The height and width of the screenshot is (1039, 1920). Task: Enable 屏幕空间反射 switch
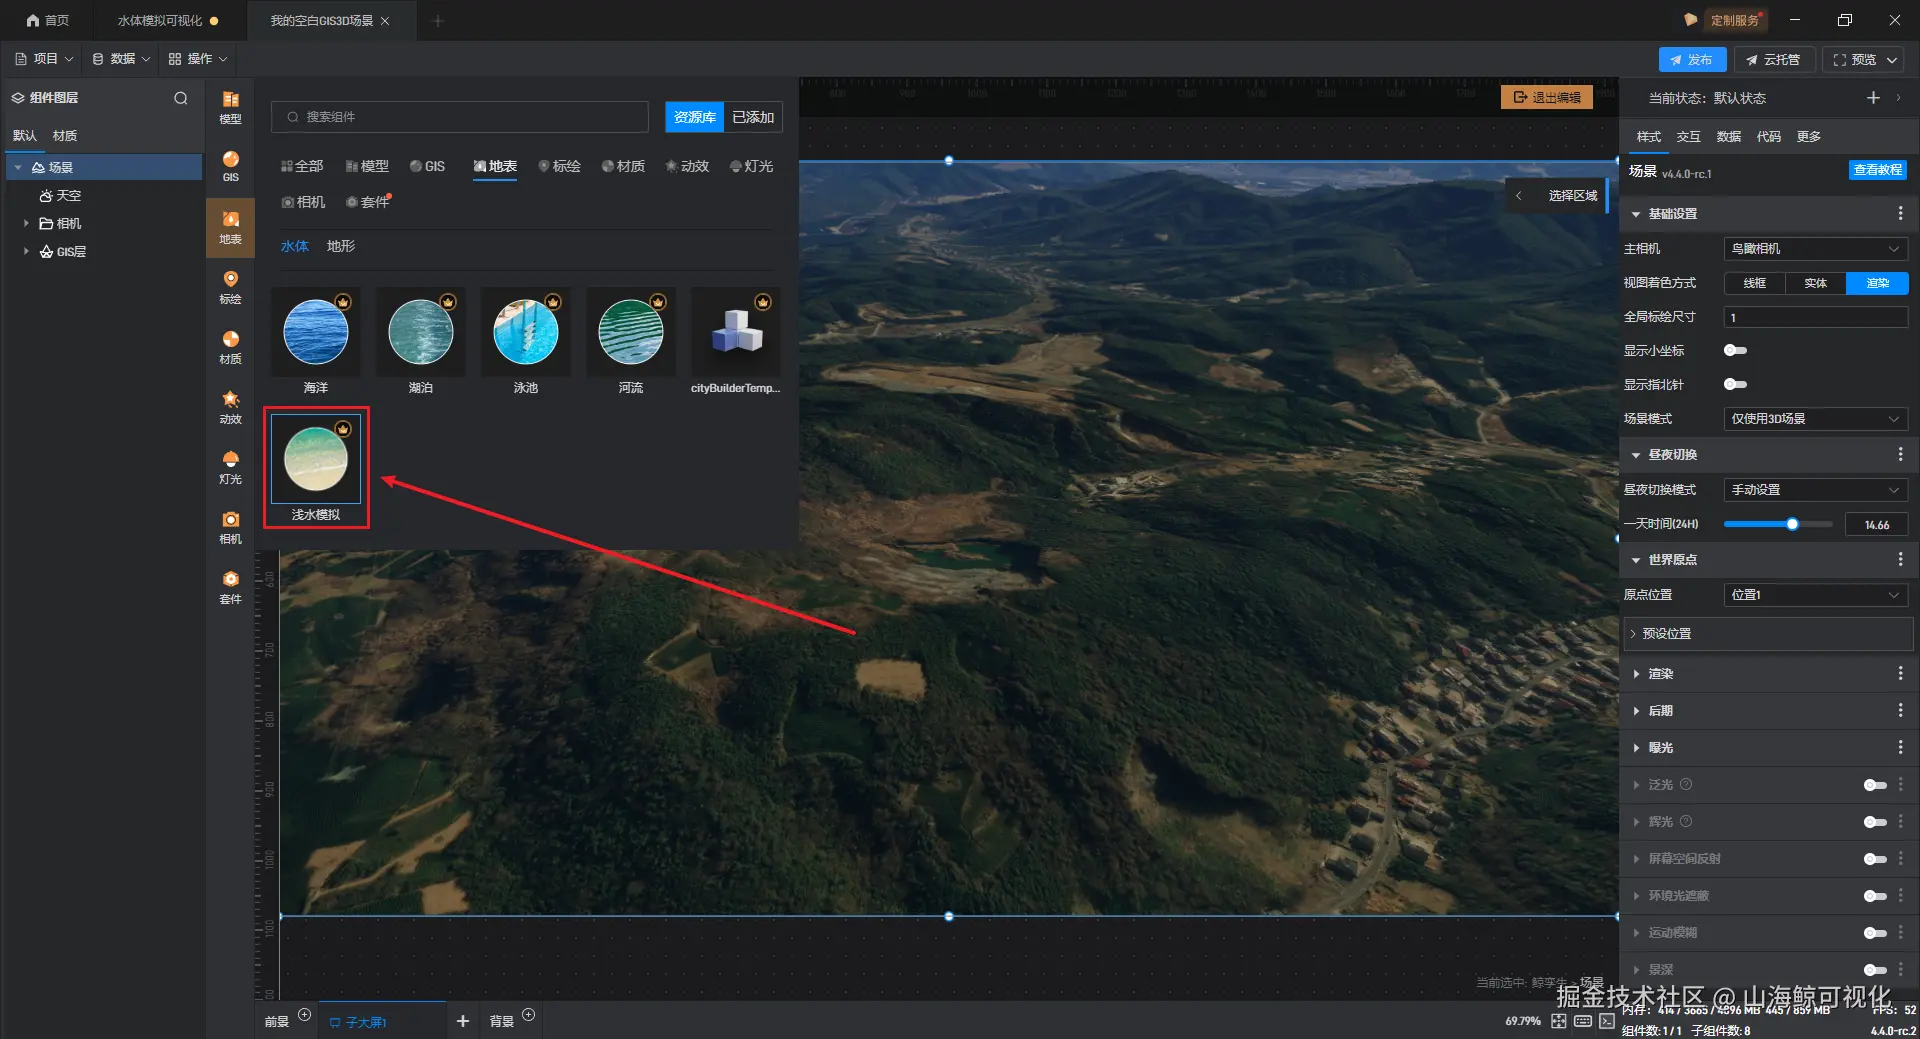coord(1875,859)
